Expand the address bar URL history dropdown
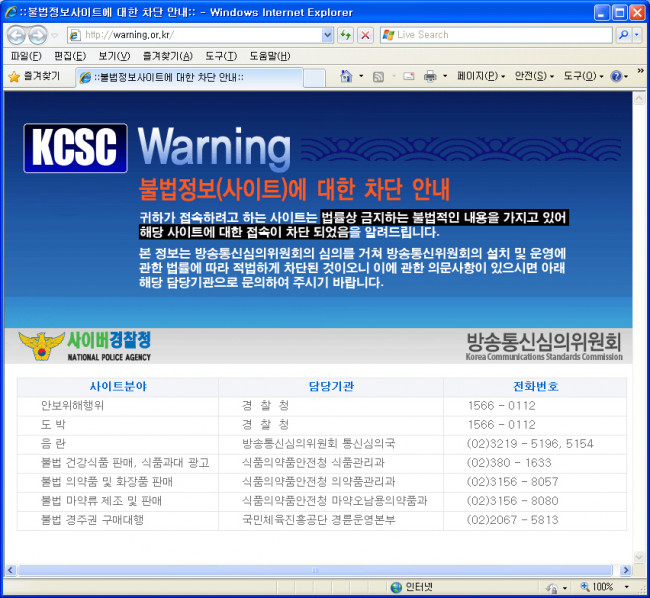Viewport: 650px width, 598px height. point(327,35)
